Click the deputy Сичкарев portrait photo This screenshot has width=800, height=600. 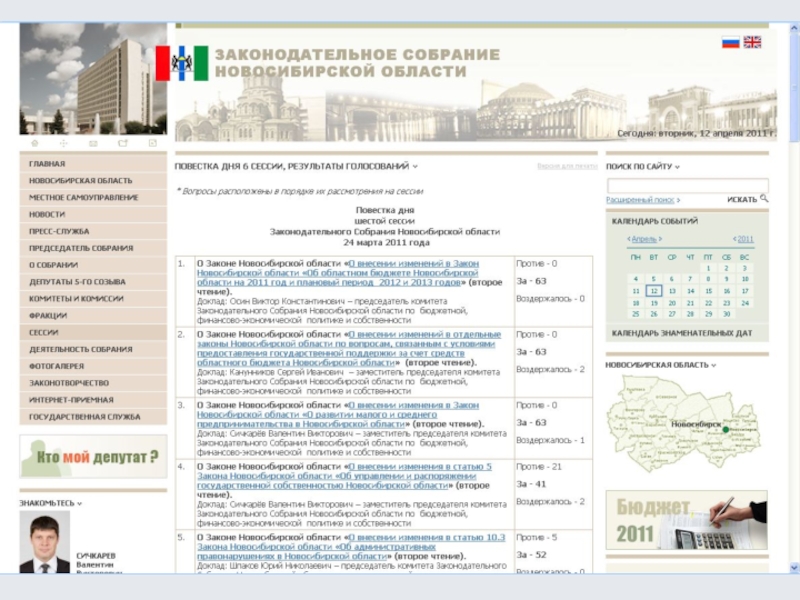(45, 542)
